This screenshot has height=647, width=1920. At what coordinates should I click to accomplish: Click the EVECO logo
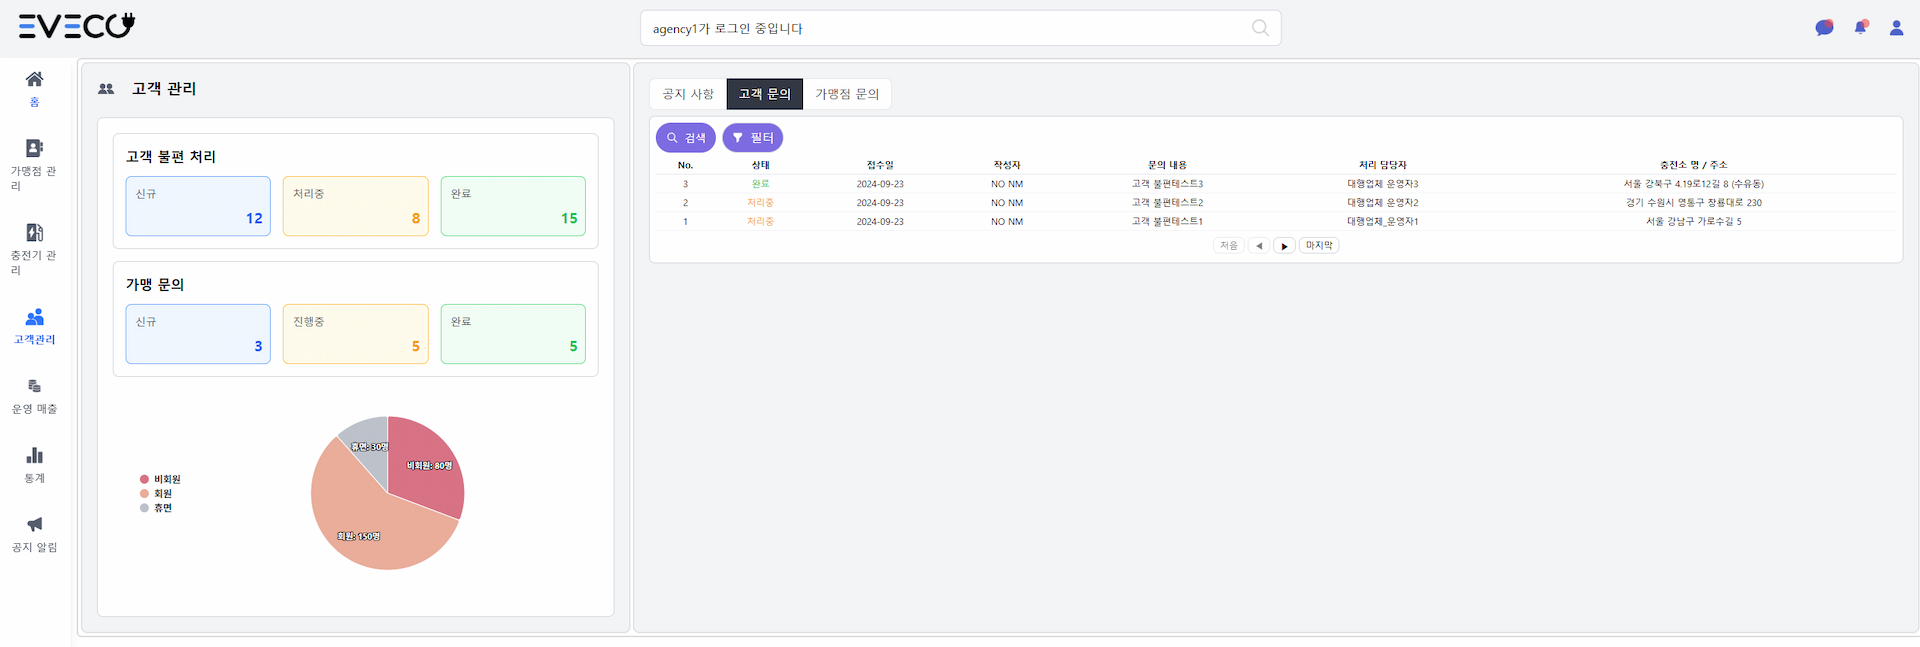coord(77,26)
